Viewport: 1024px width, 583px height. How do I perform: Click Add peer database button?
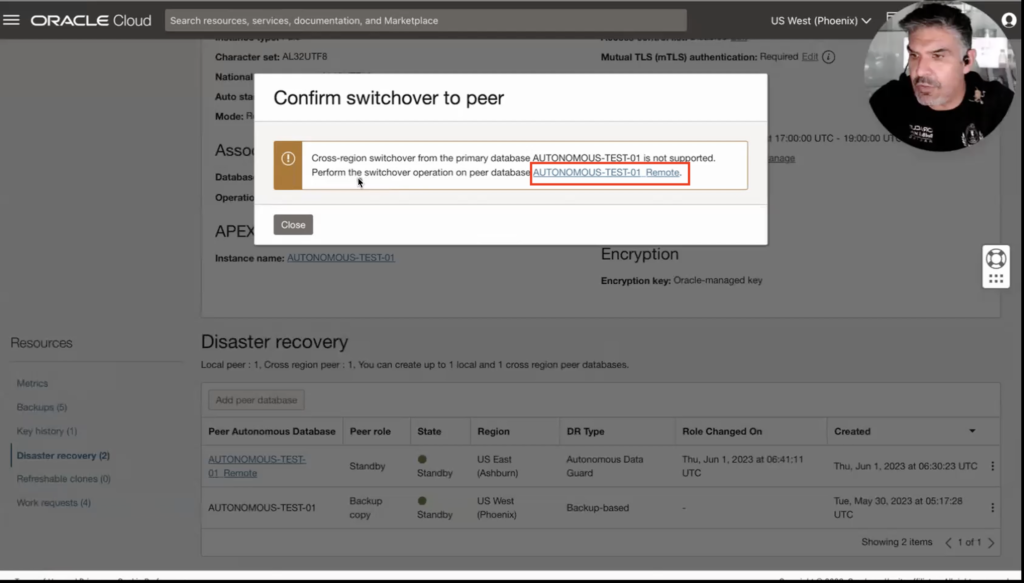pyautogui.click(x=256, y=400)
